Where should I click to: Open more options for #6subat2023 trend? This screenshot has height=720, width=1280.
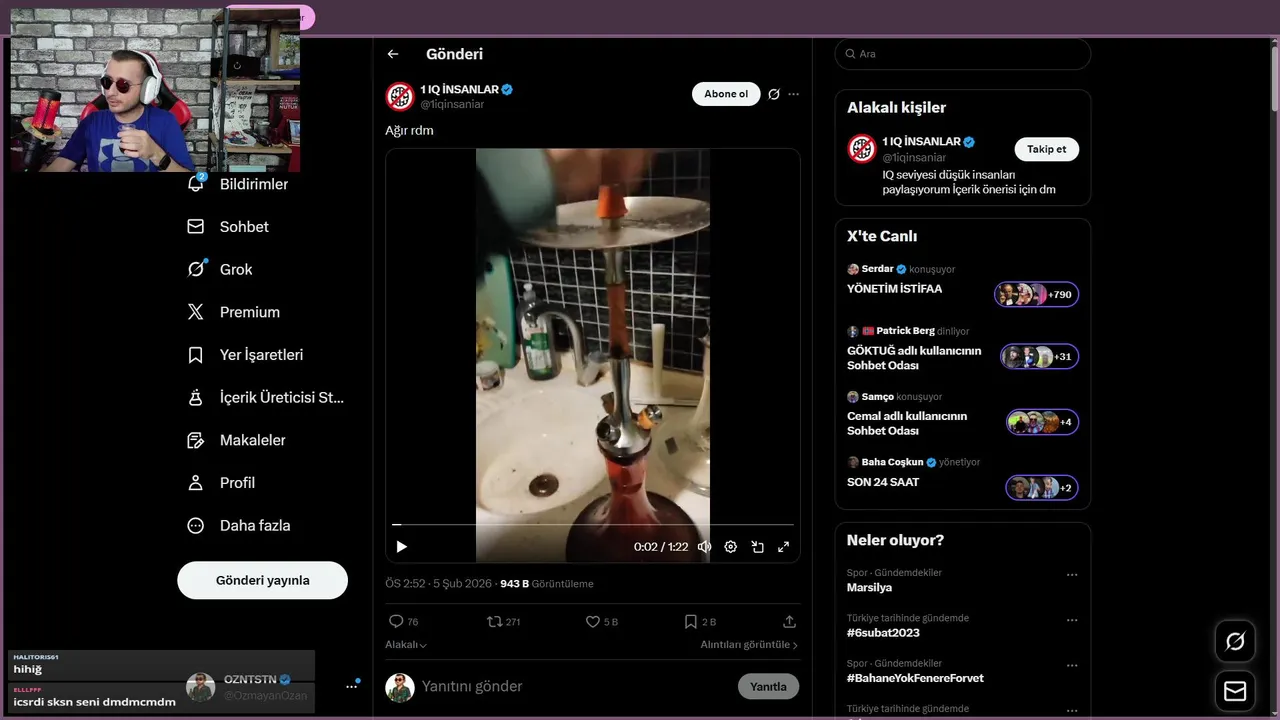coord(1072,620)
